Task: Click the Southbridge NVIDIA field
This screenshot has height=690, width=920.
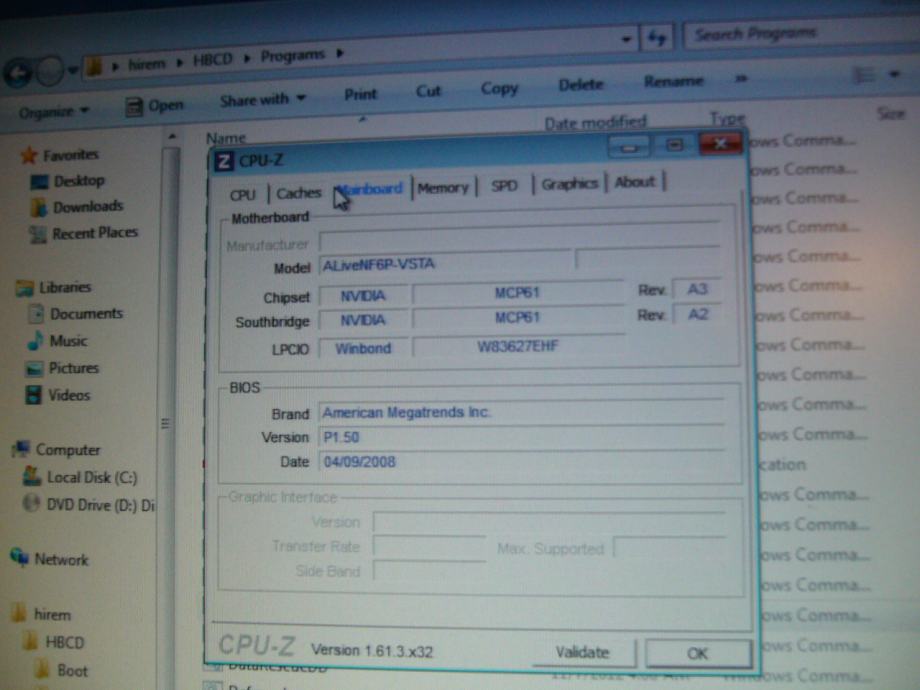Action: (x=363, y=320)
